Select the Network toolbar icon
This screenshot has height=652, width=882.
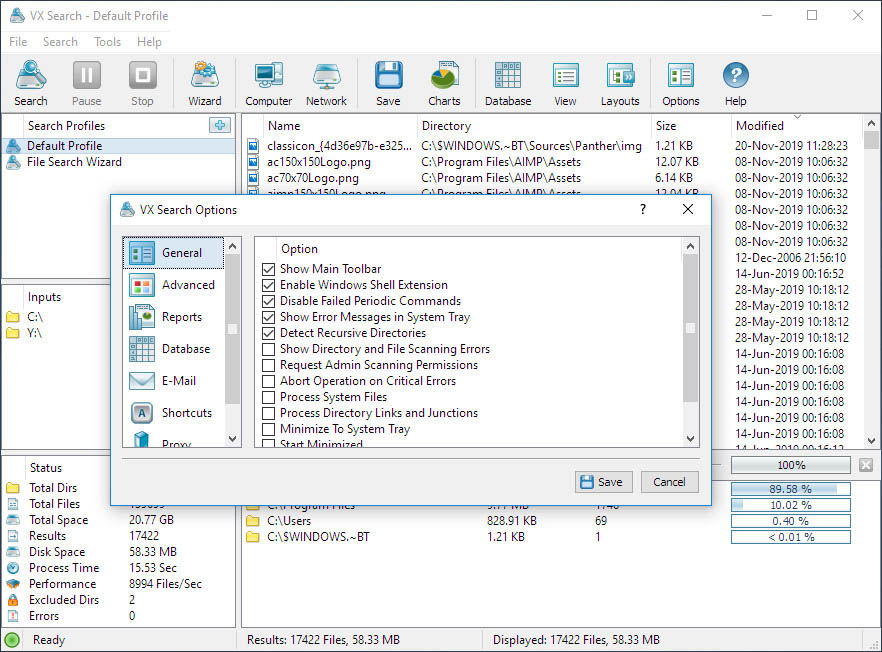click(x=326, y=83)
